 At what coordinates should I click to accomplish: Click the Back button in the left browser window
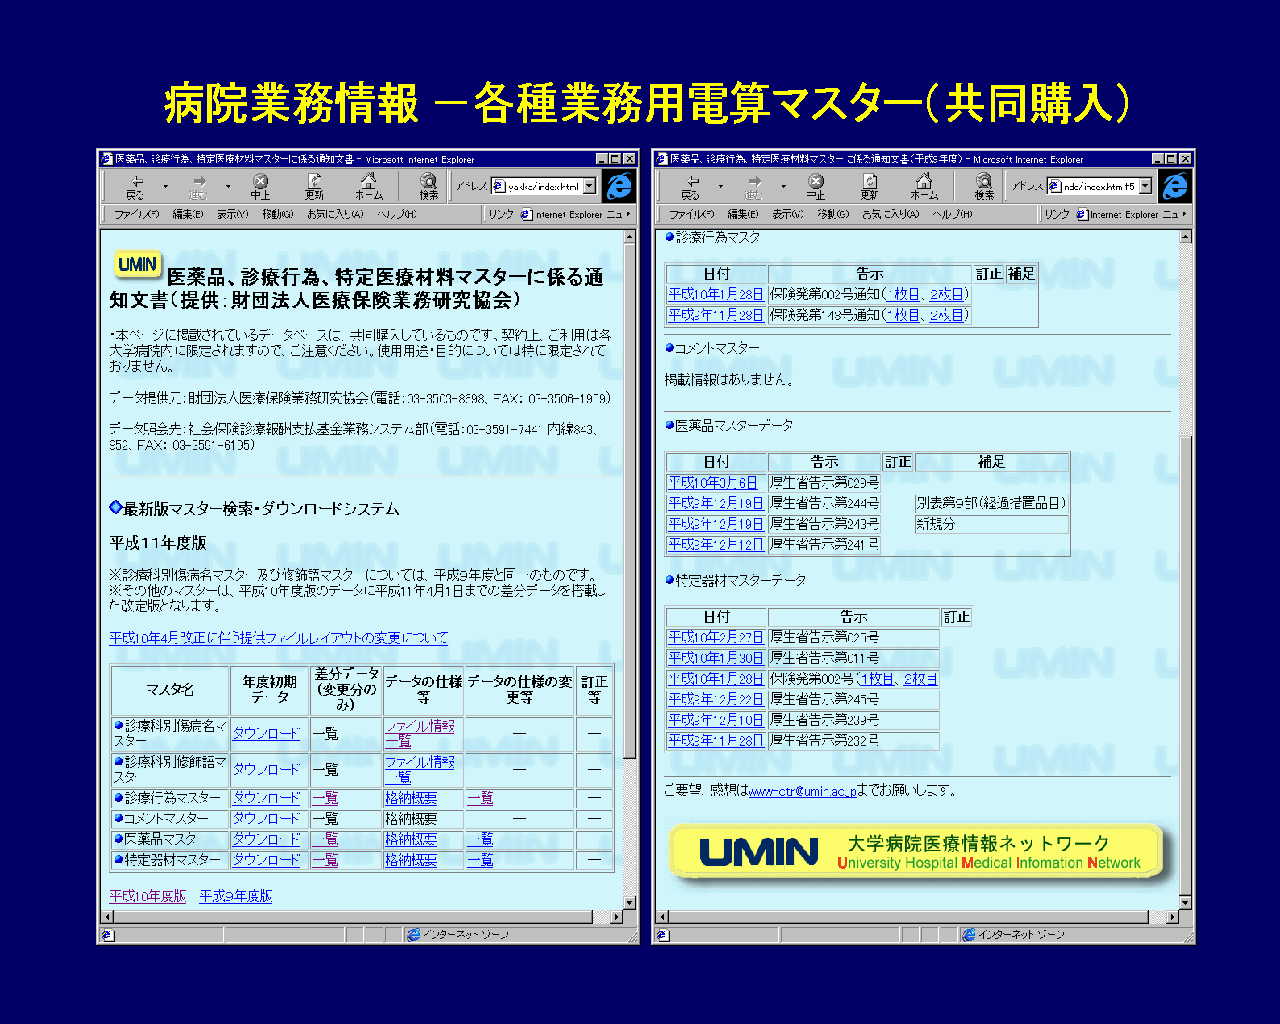(x=135, y=186)
